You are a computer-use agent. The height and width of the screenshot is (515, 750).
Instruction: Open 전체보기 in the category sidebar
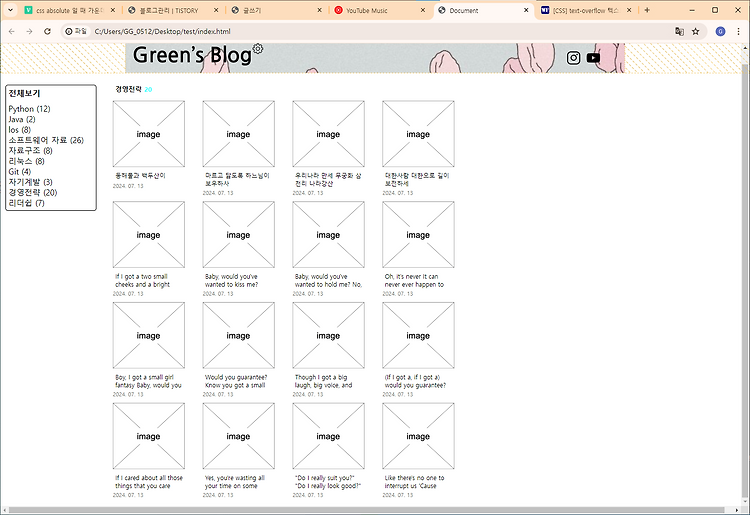[24, 93]
